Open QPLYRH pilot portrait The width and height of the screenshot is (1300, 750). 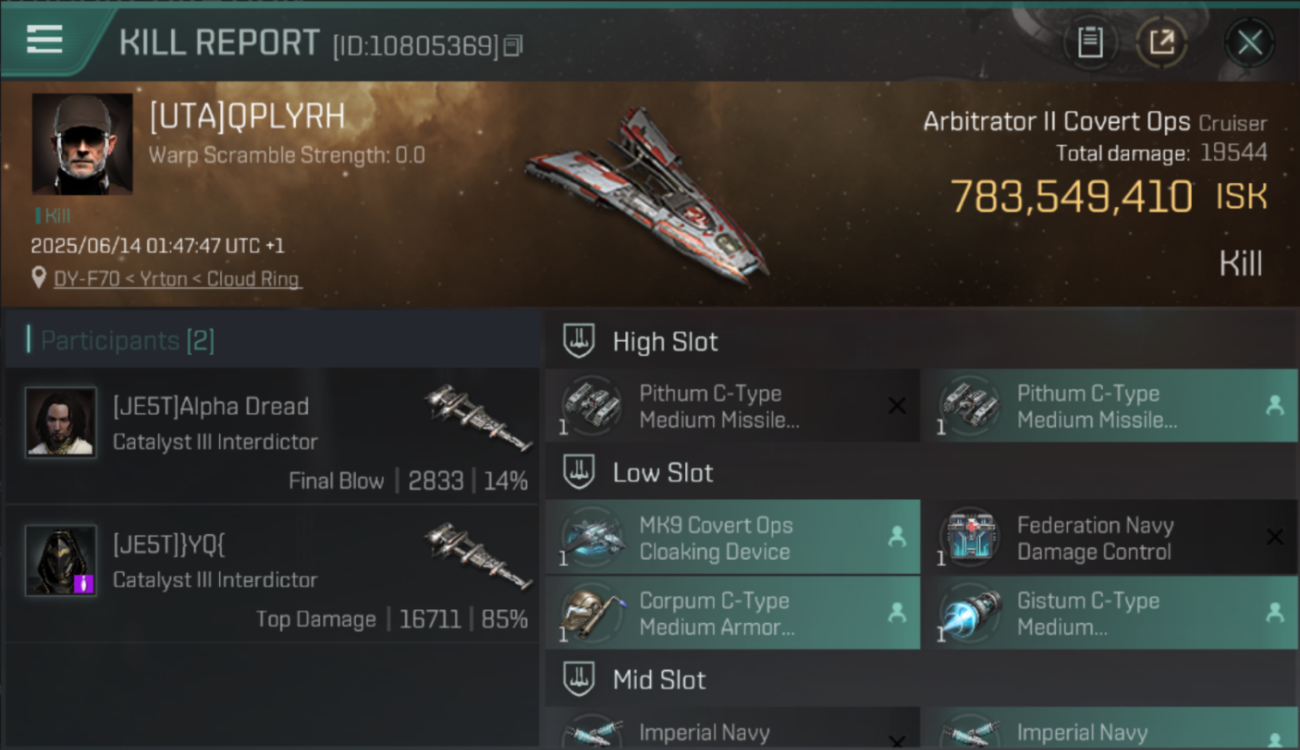tap(82, 144)
